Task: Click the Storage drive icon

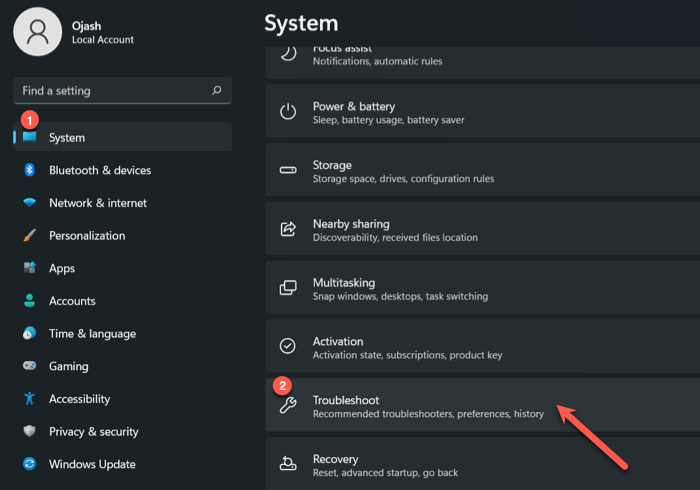Action: pyautogui.click(x=288, y=170)
